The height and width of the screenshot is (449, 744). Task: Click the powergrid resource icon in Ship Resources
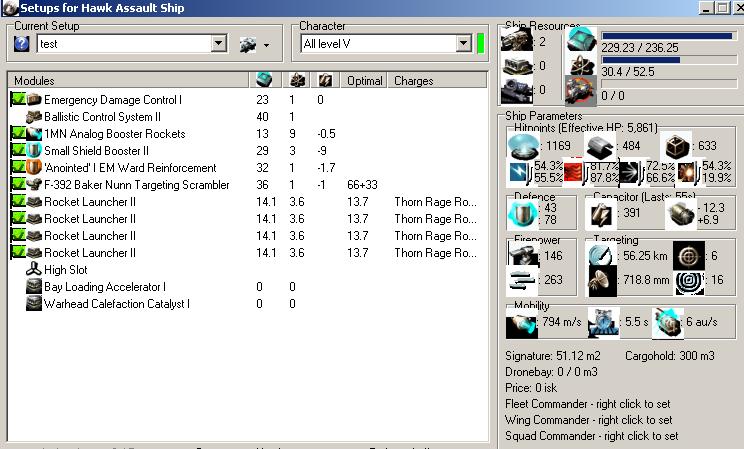point(582,65)
